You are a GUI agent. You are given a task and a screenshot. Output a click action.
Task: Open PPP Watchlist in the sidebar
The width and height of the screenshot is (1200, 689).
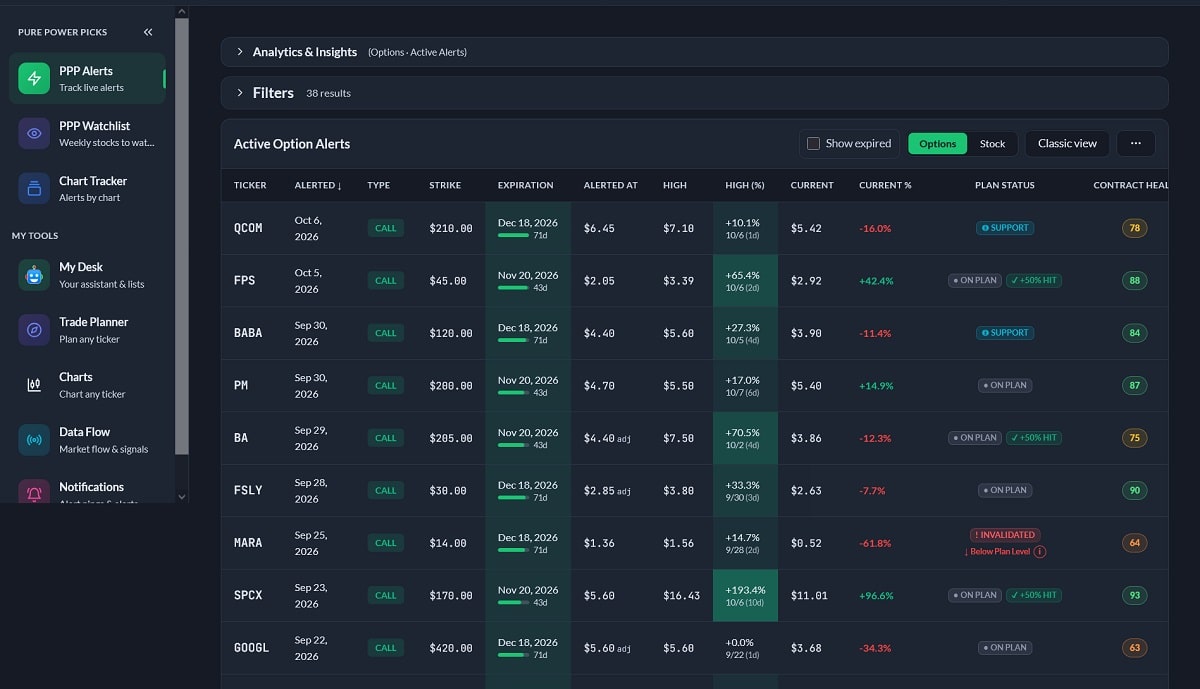tap(88, 133)
